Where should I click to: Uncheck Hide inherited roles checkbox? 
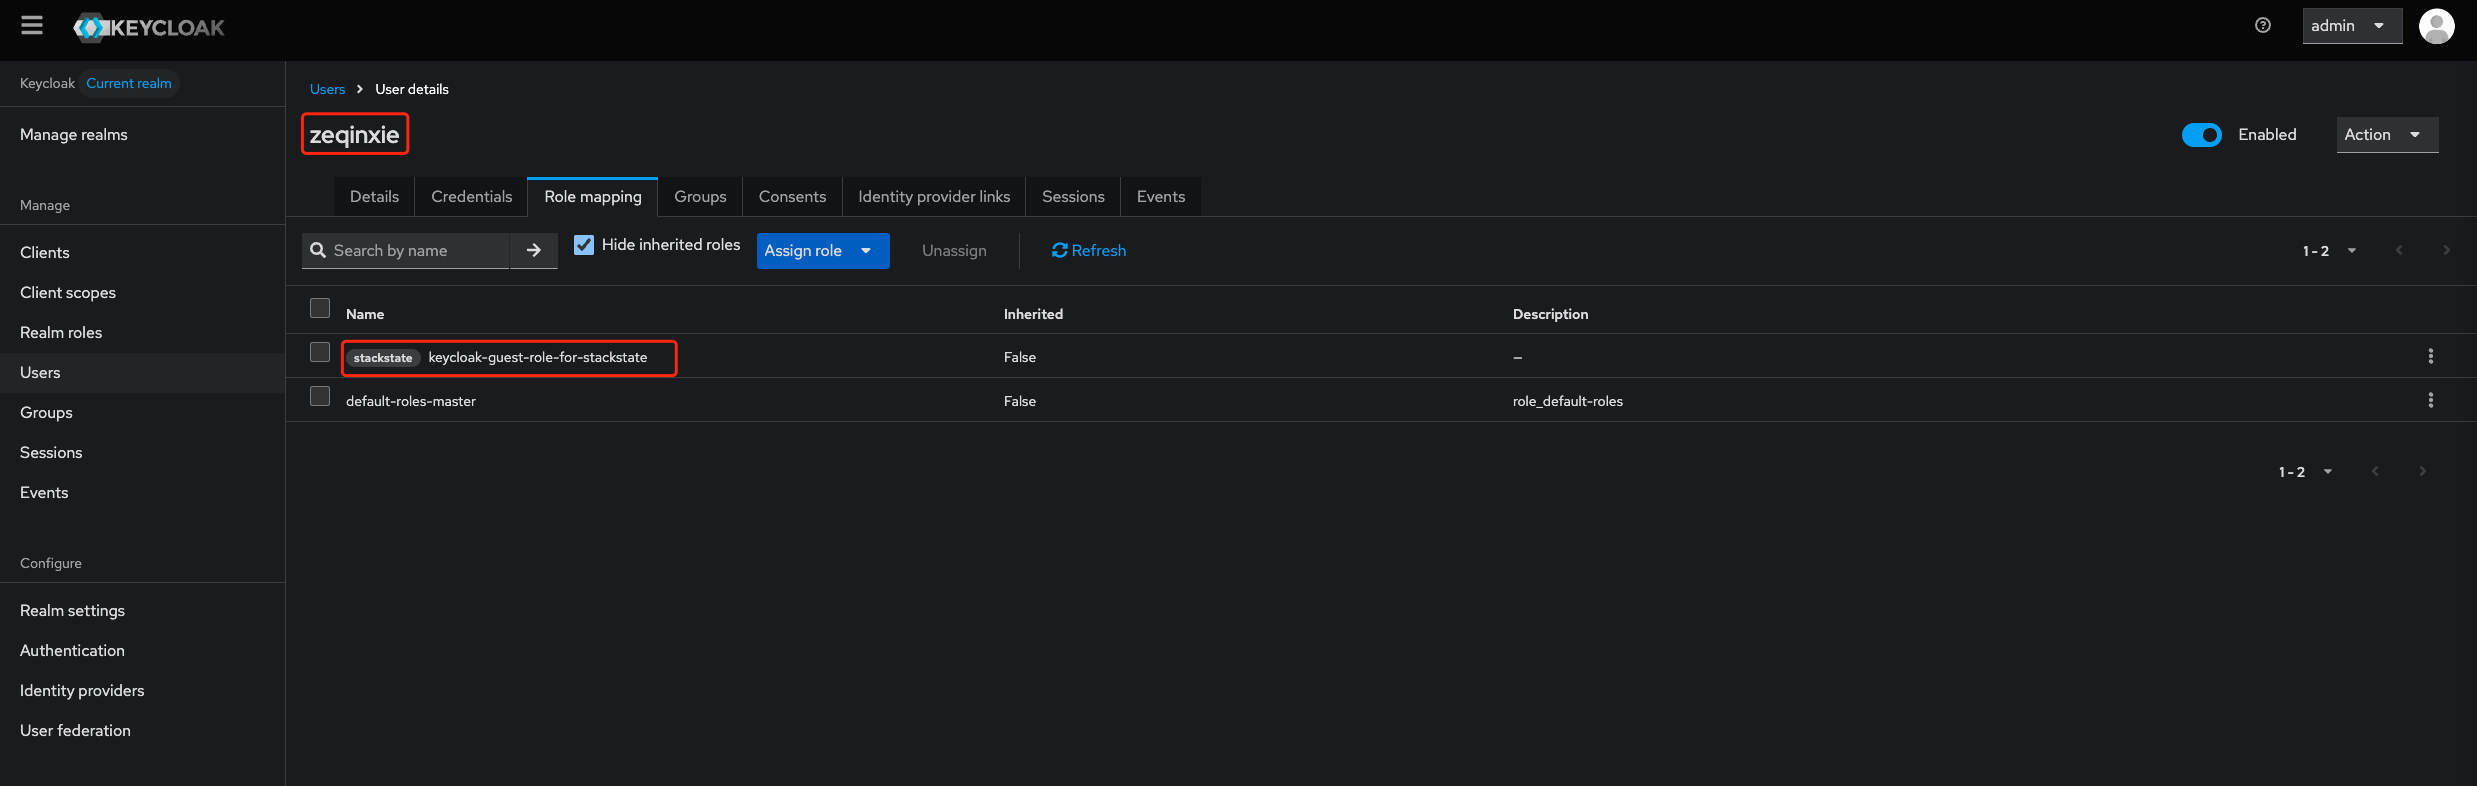(x=584, y=245)
